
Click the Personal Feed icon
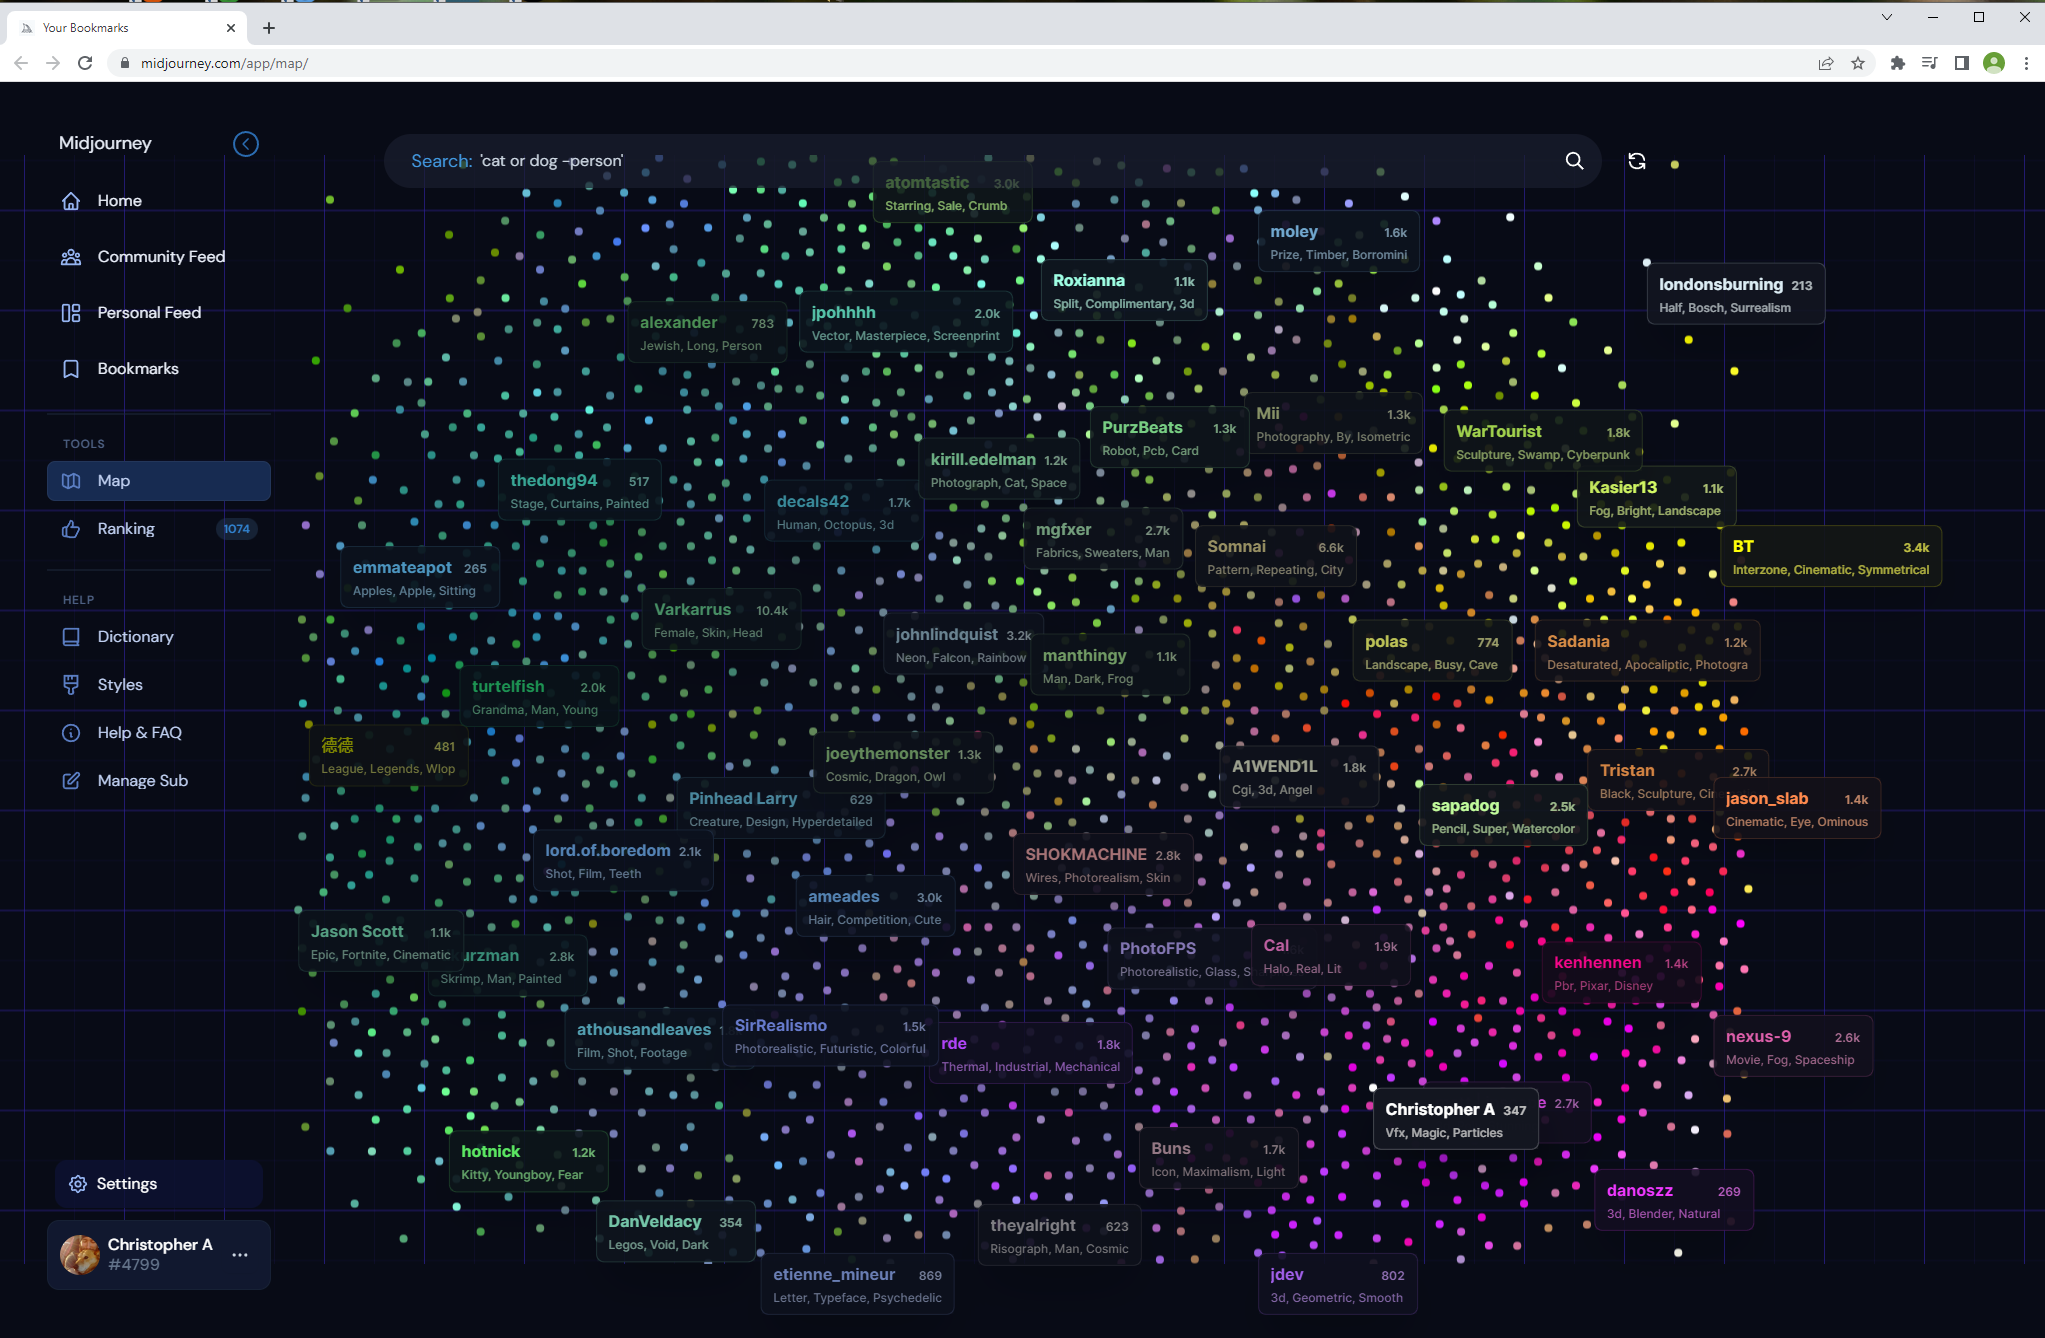pos(71,313)
